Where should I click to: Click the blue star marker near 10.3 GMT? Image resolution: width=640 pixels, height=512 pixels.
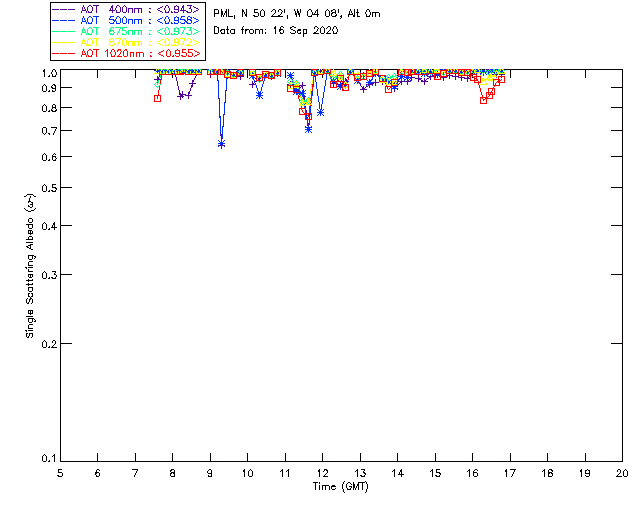click(259, 95)
